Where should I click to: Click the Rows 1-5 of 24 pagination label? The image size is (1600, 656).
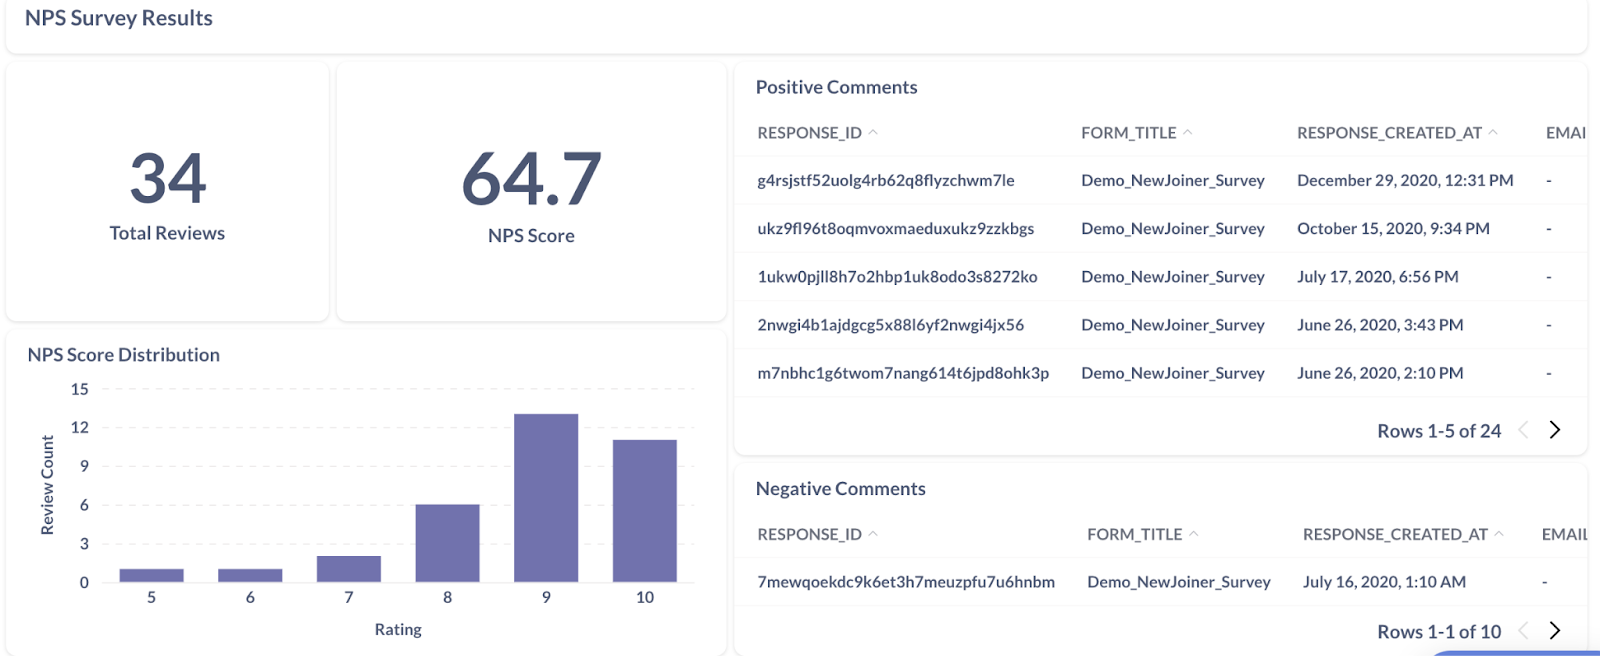[1438, 430]
